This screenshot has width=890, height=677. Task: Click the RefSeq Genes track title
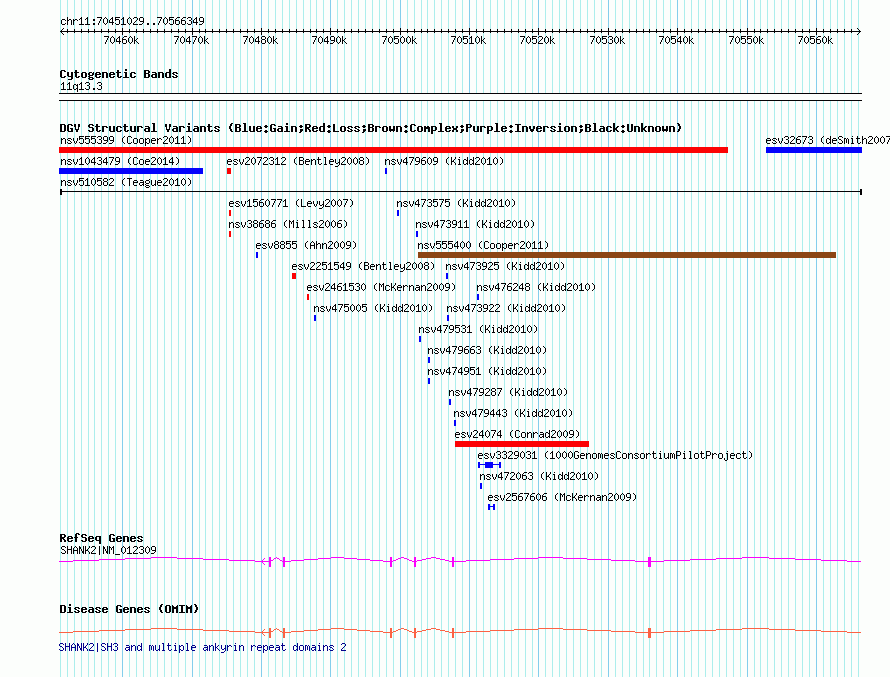tap(101, 538)
